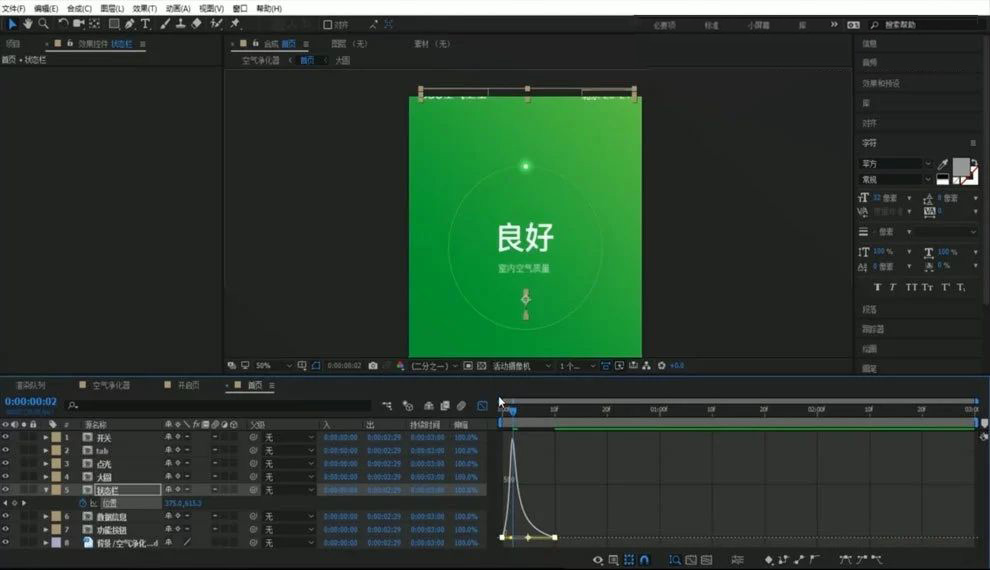This screenshot has width=990, height=570.
Task: Enable the snapping checkbox in toolbar
Action: point(328,25)
